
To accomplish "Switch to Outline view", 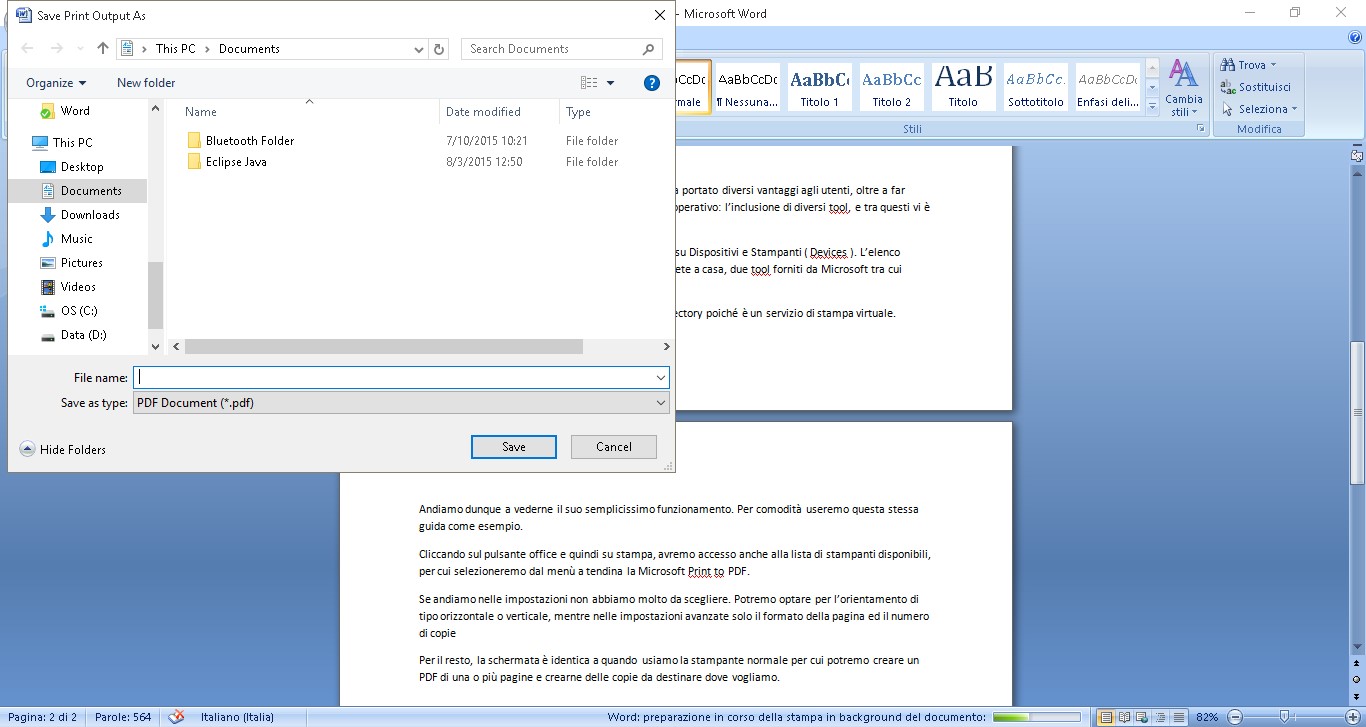I will point(1159,717).
